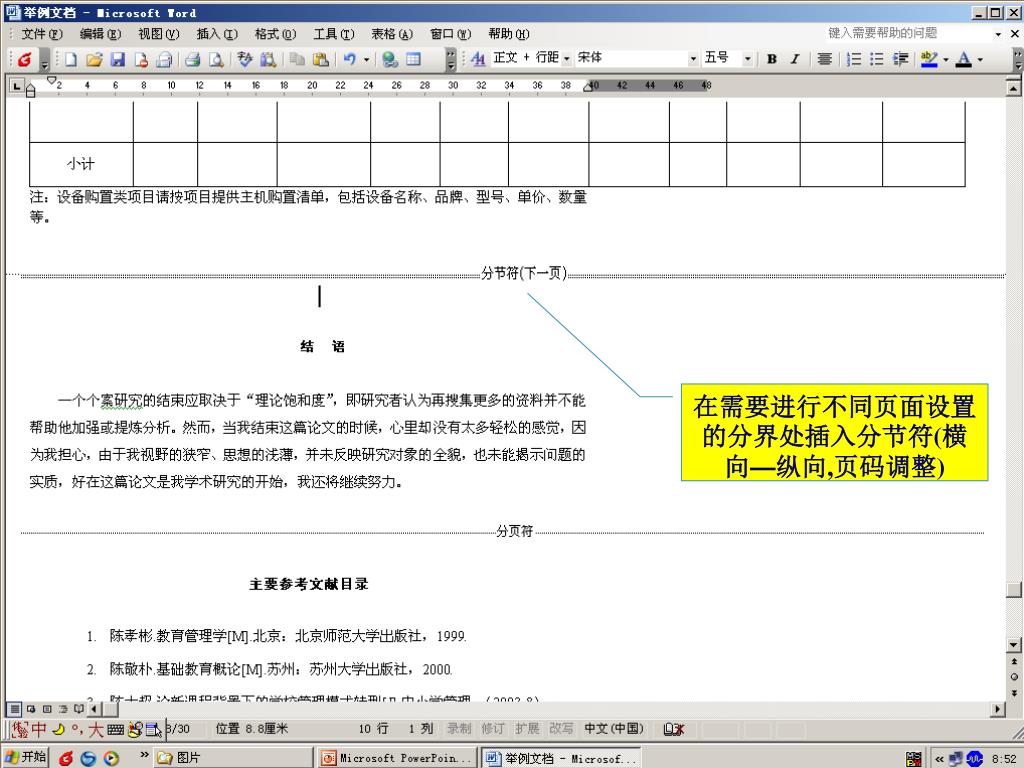Image resolution: width=1024 pixels, height=768 pixels.
Task: Click the Insert Table grid icon
Action: click(x=413, y=59)
